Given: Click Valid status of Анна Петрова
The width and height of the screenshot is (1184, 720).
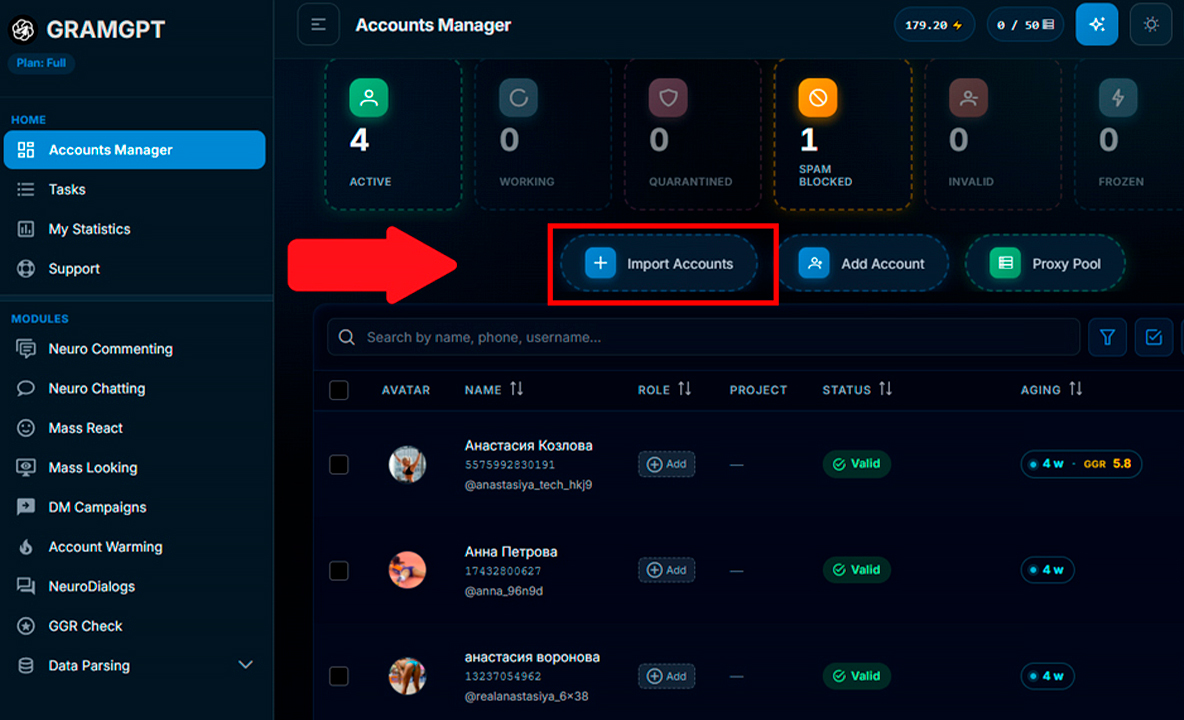Looking at the screenshot, I should 856,570.
